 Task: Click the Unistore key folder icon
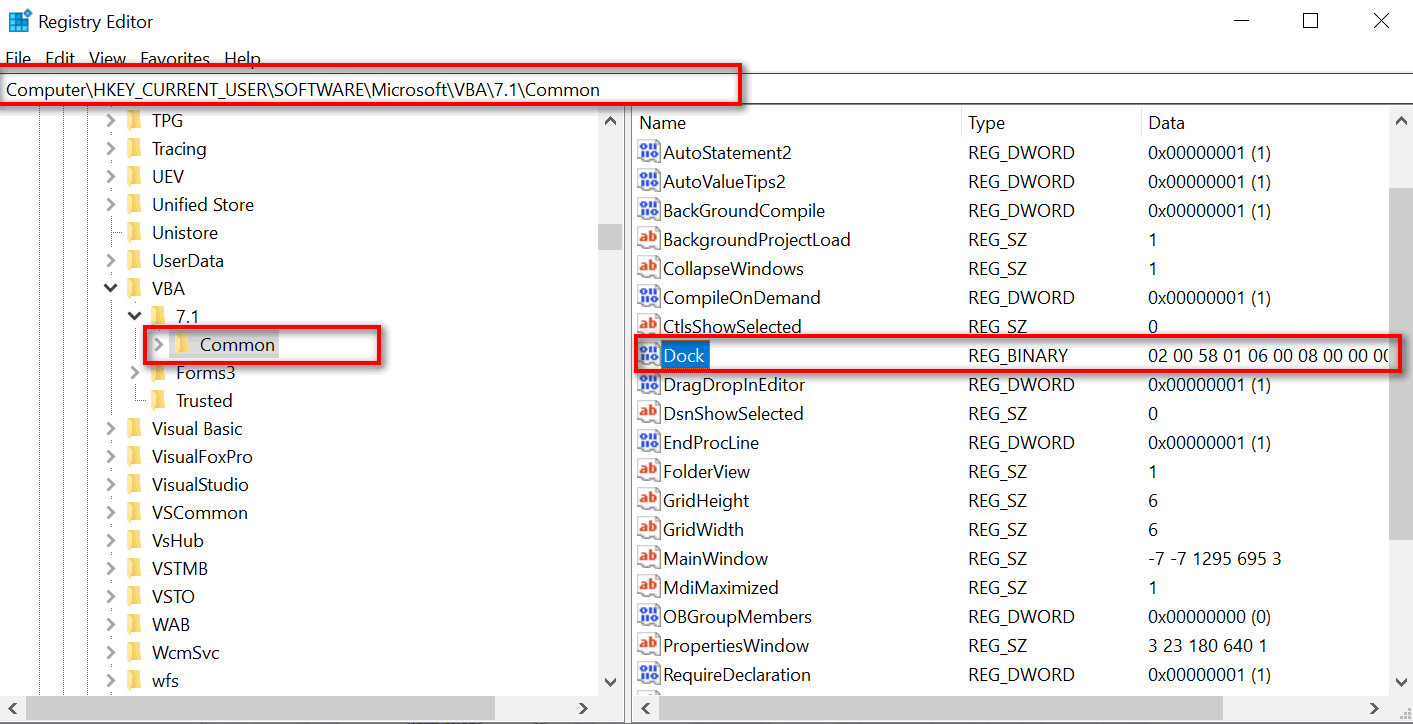pos(135,233)
